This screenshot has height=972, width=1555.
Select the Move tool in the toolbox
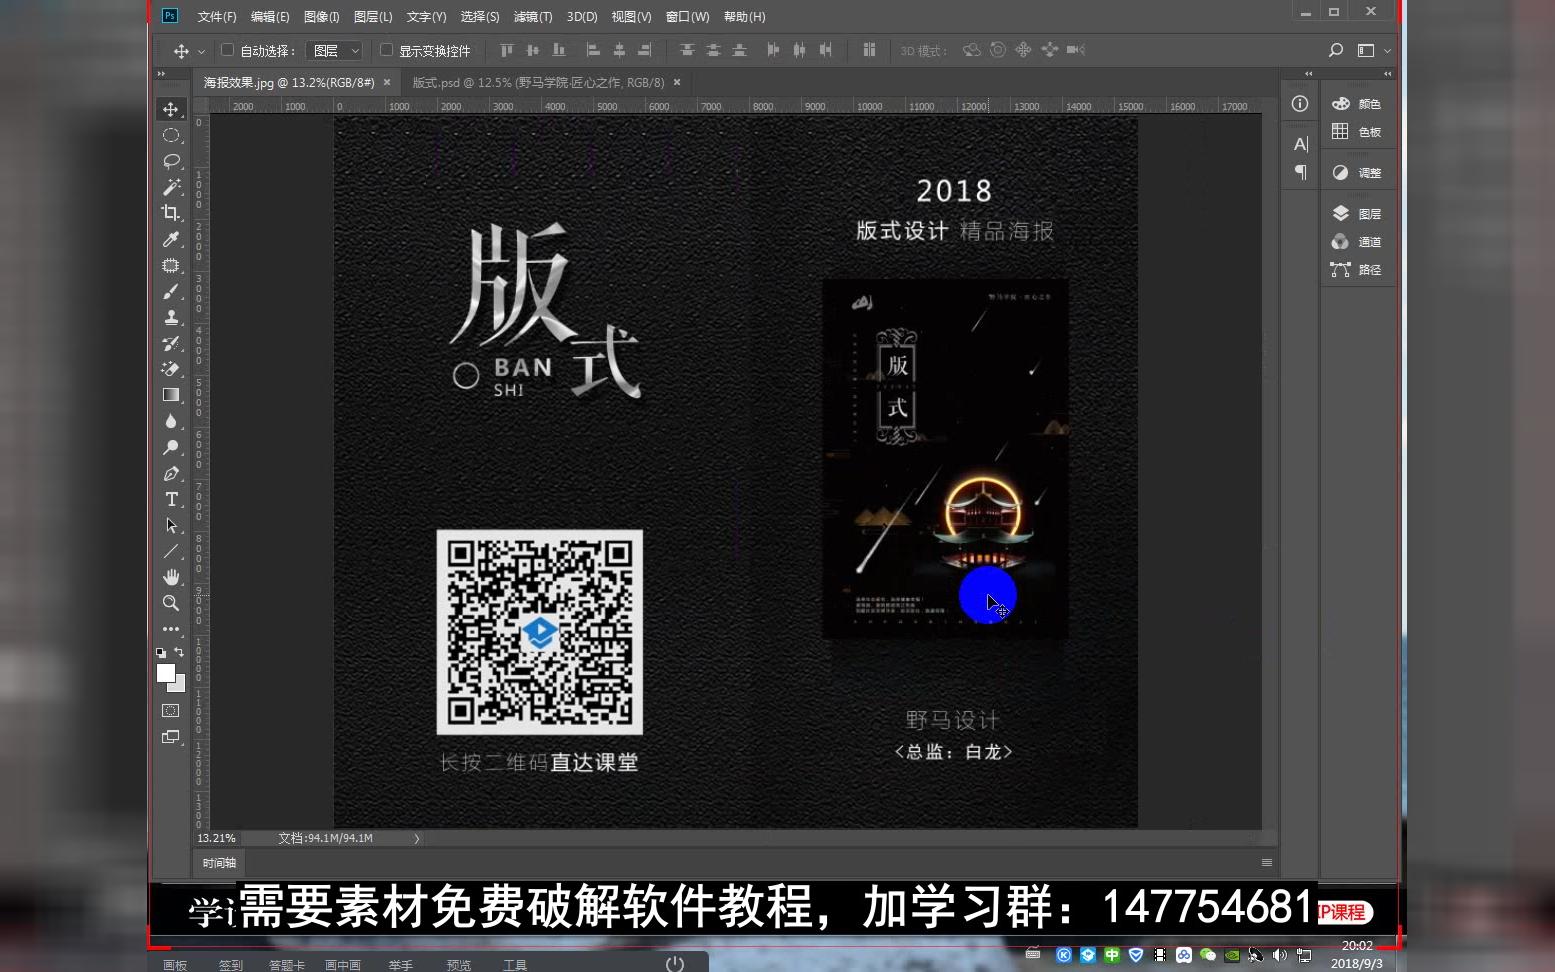tap(171, 109)
